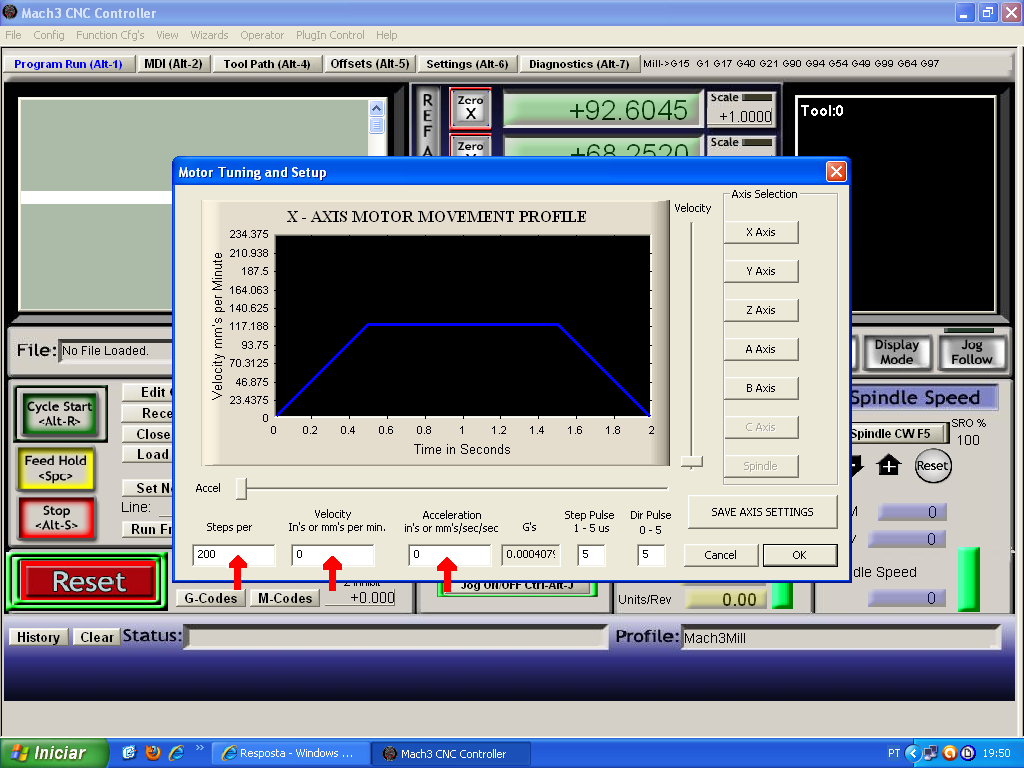Open Internet Explorer from quick launch
This screenshot has height=768, width=1024.
coord(176,752)
